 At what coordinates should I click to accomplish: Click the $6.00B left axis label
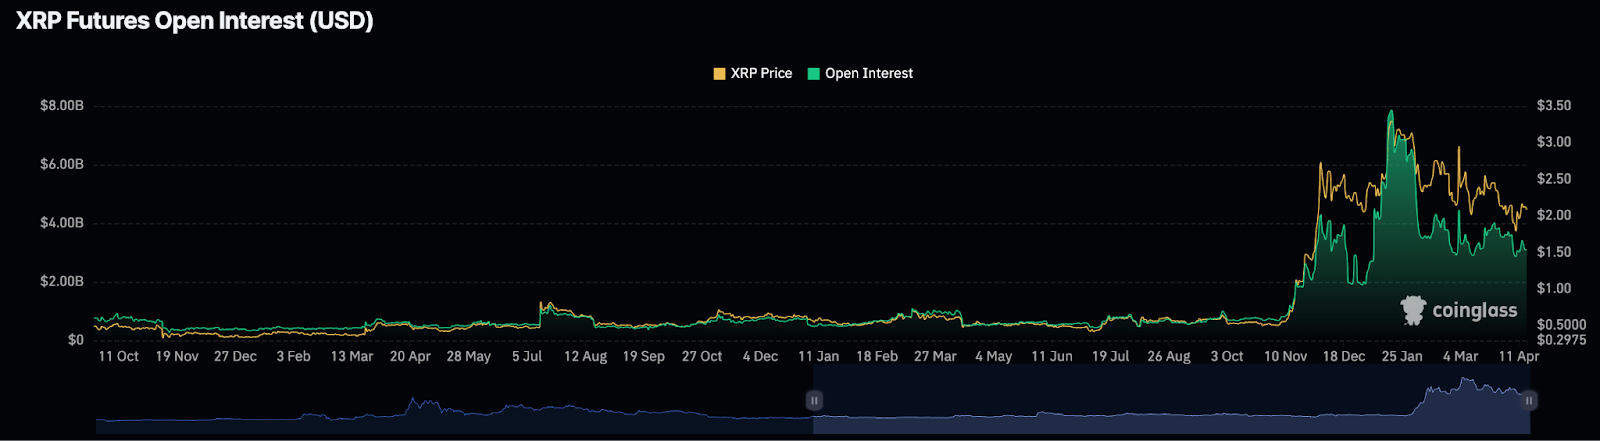click(62, 164)
